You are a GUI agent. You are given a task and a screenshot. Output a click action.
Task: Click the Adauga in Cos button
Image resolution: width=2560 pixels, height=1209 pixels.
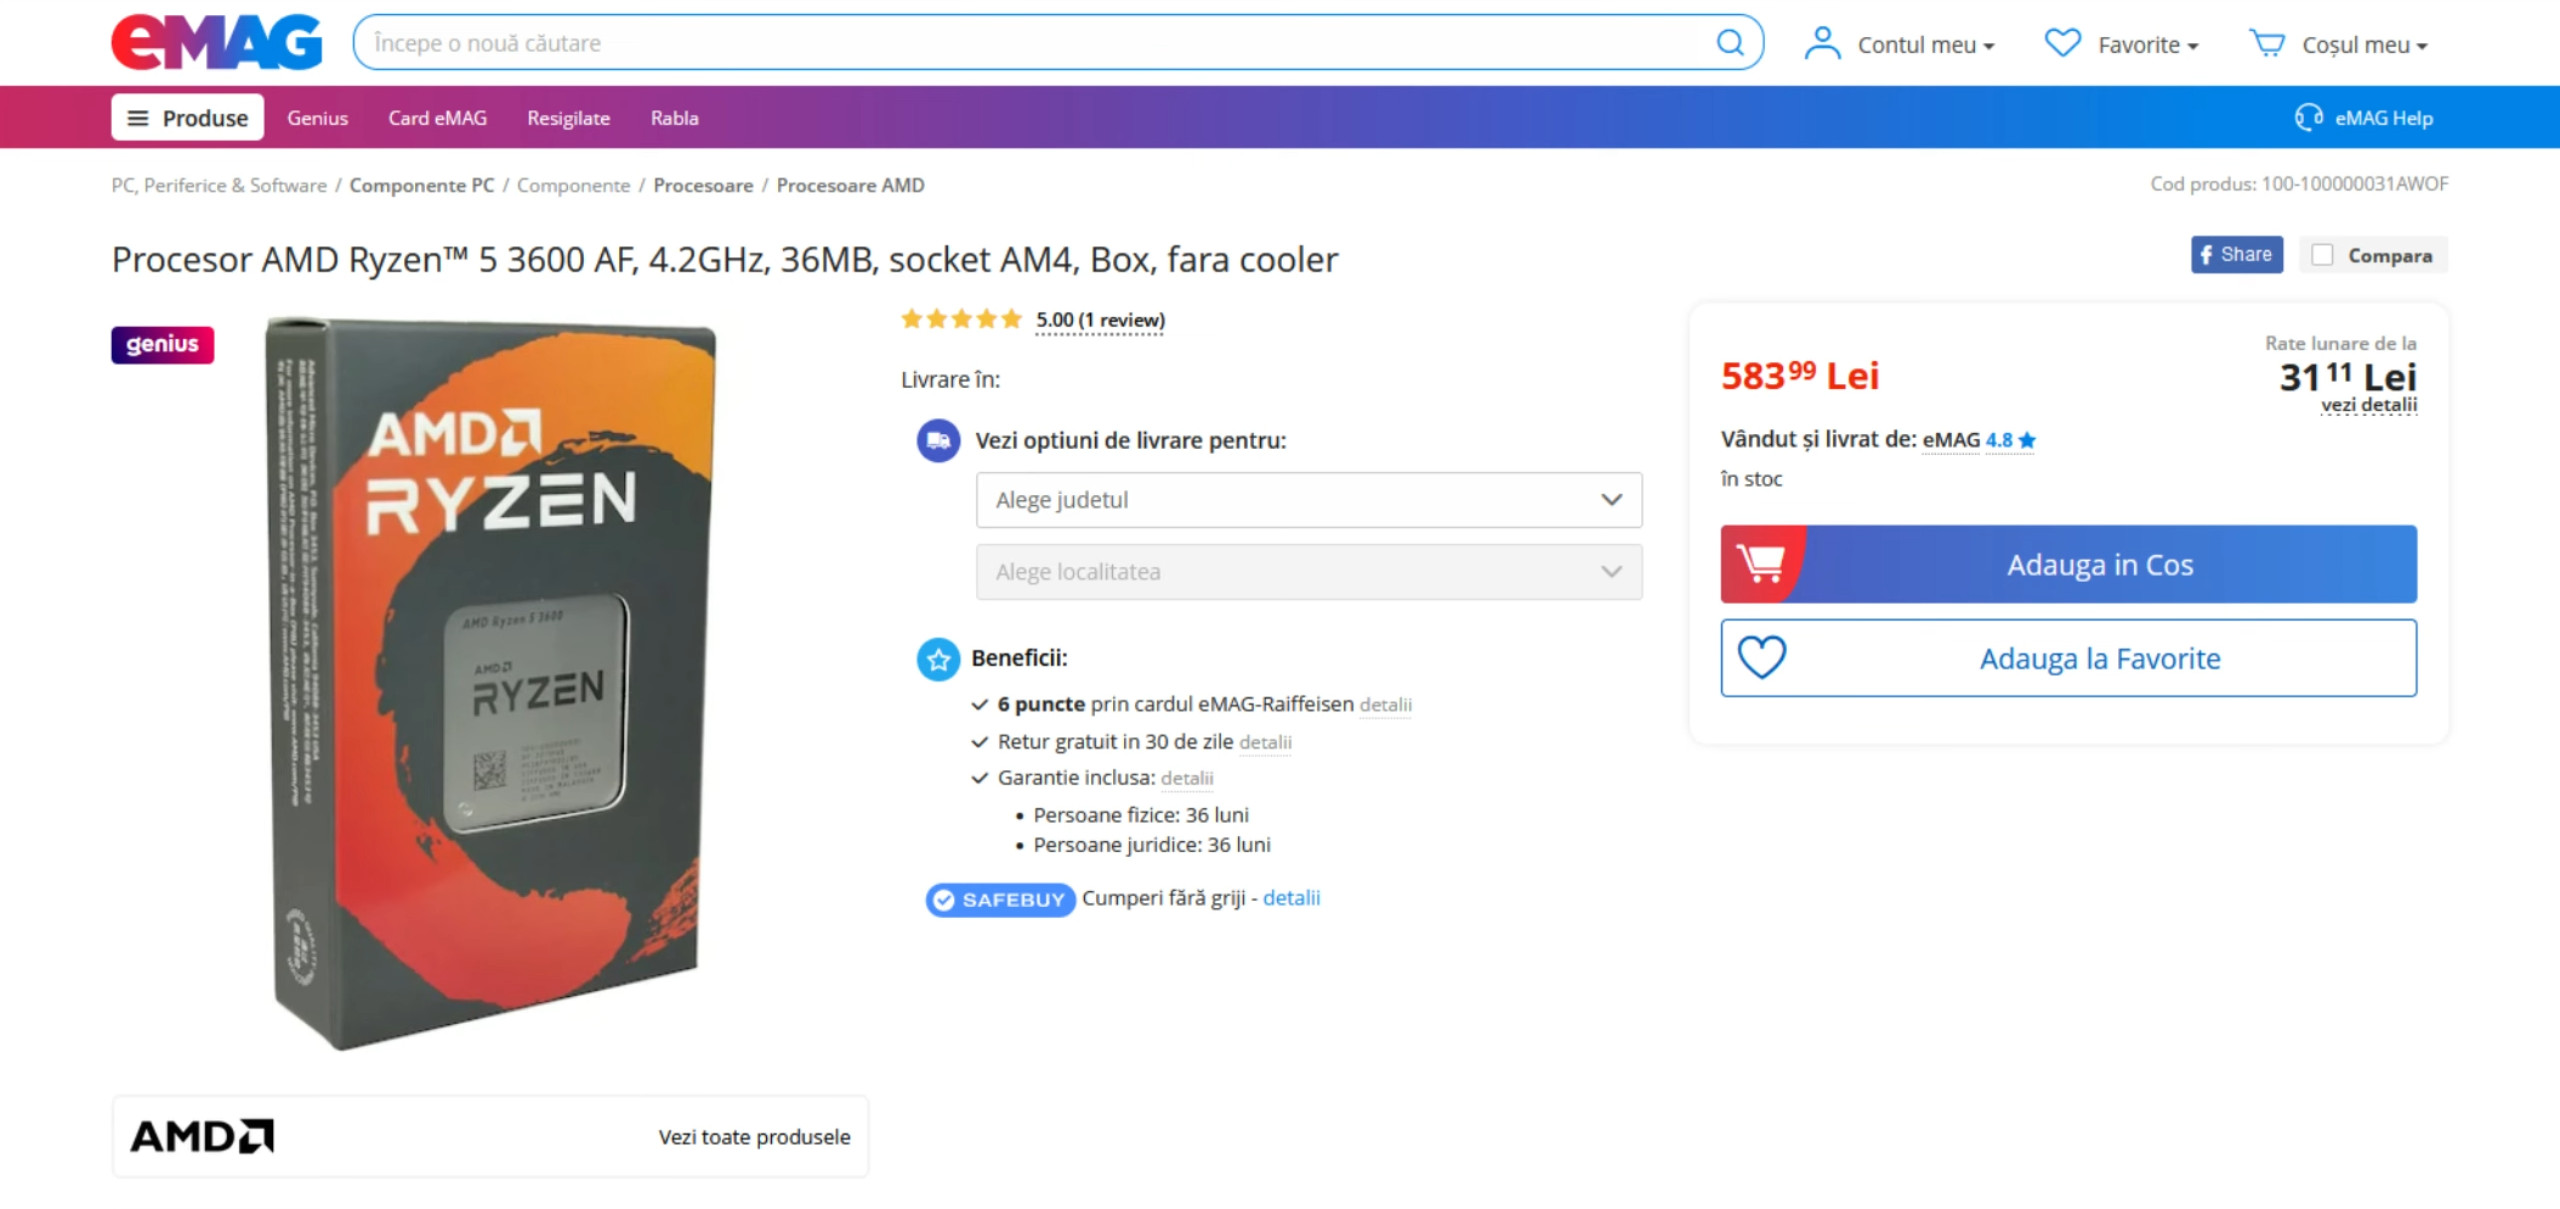[2068, 564]
